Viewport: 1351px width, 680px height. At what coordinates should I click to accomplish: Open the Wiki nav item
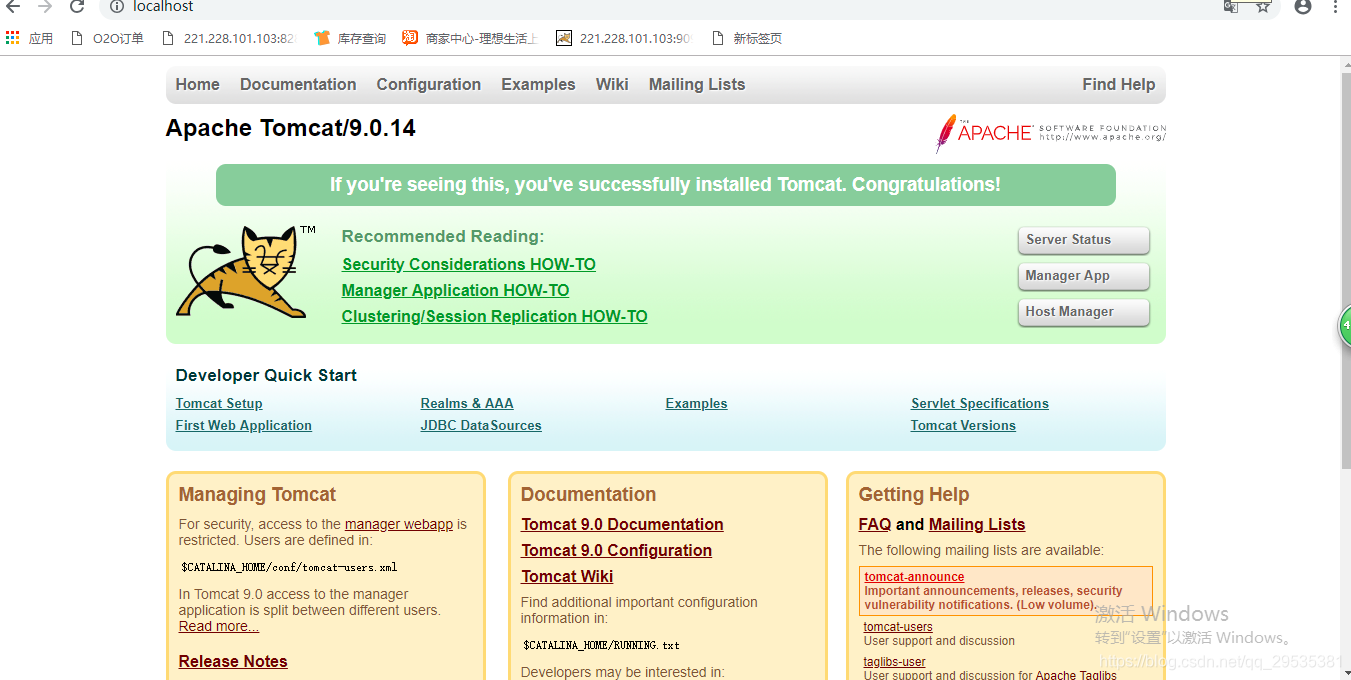(612, 85)
